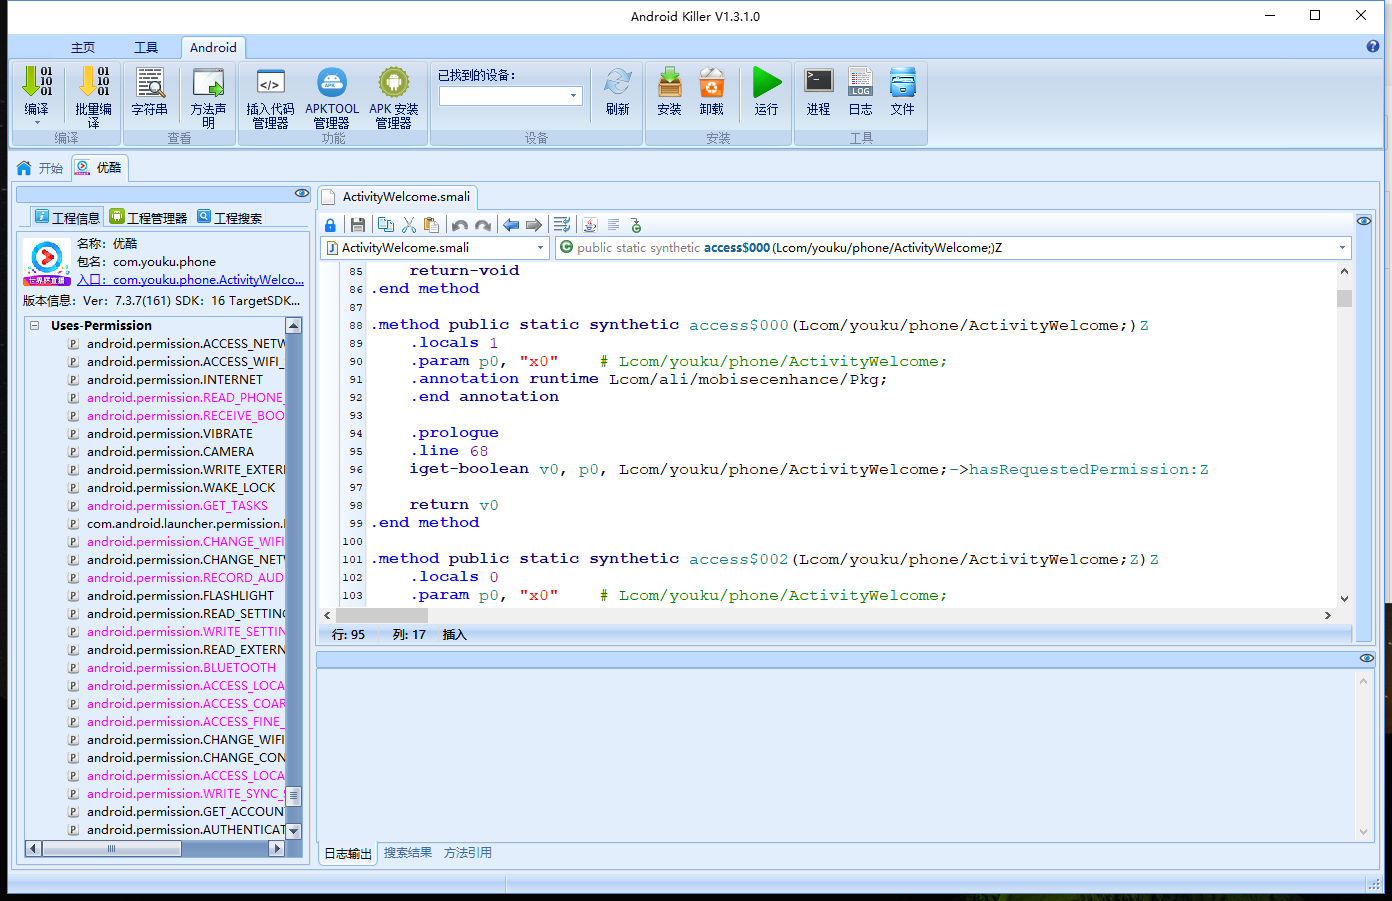Image resolution: width=1392 pixels, height=901 pixels.
Task: Switch to the 搜索结果 tab
Action: pyautogui.click(x=408, y=853)
